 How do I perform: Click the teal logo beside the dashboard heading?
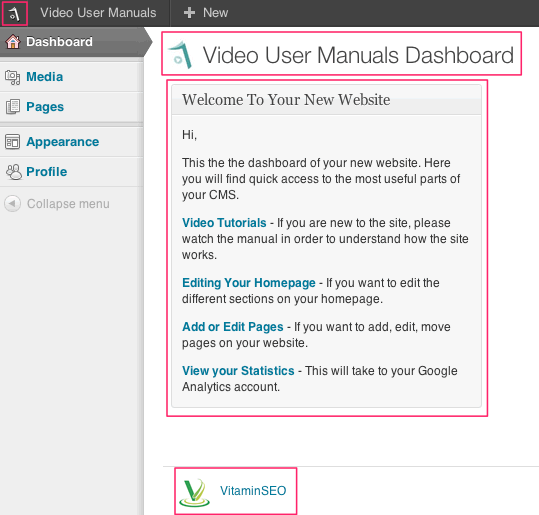tap(180, 55)
